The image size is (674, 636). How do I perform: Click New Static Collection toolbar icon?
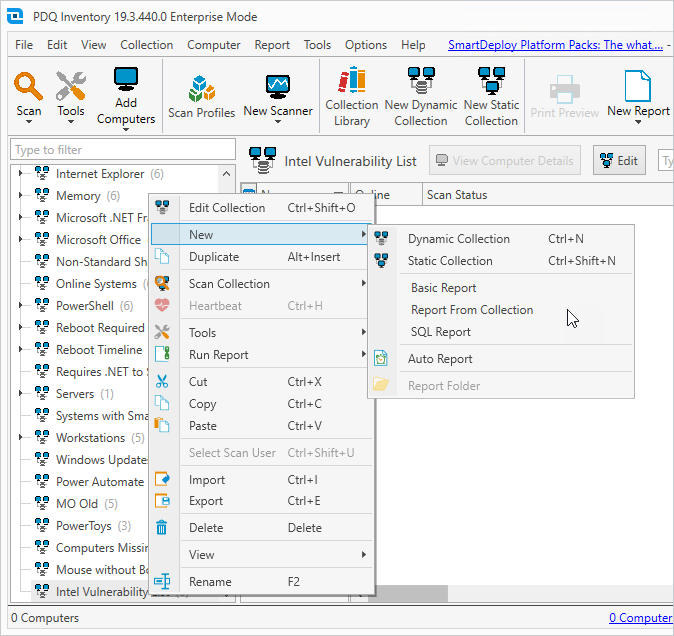(x=491, y=81)
